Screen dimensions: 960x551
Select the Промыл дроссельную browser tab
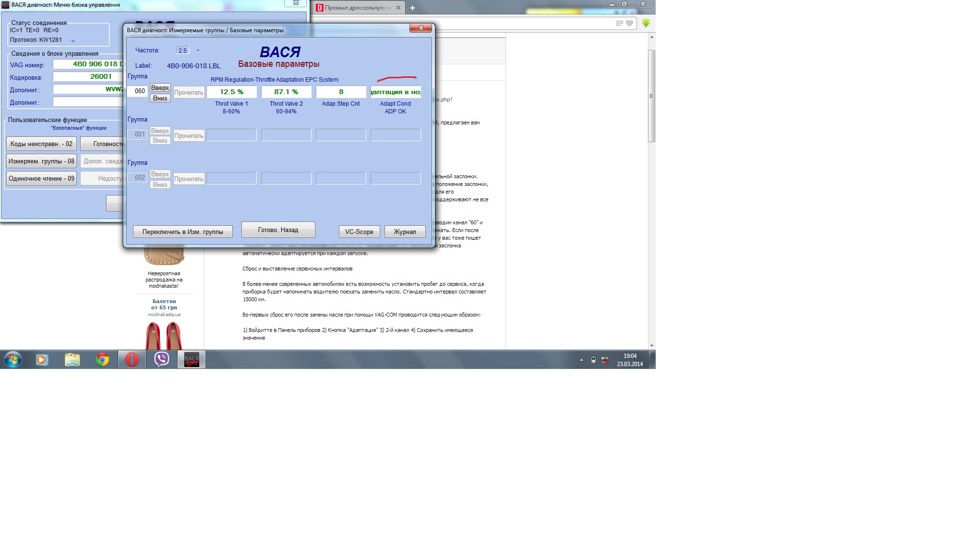click(359, 8)
